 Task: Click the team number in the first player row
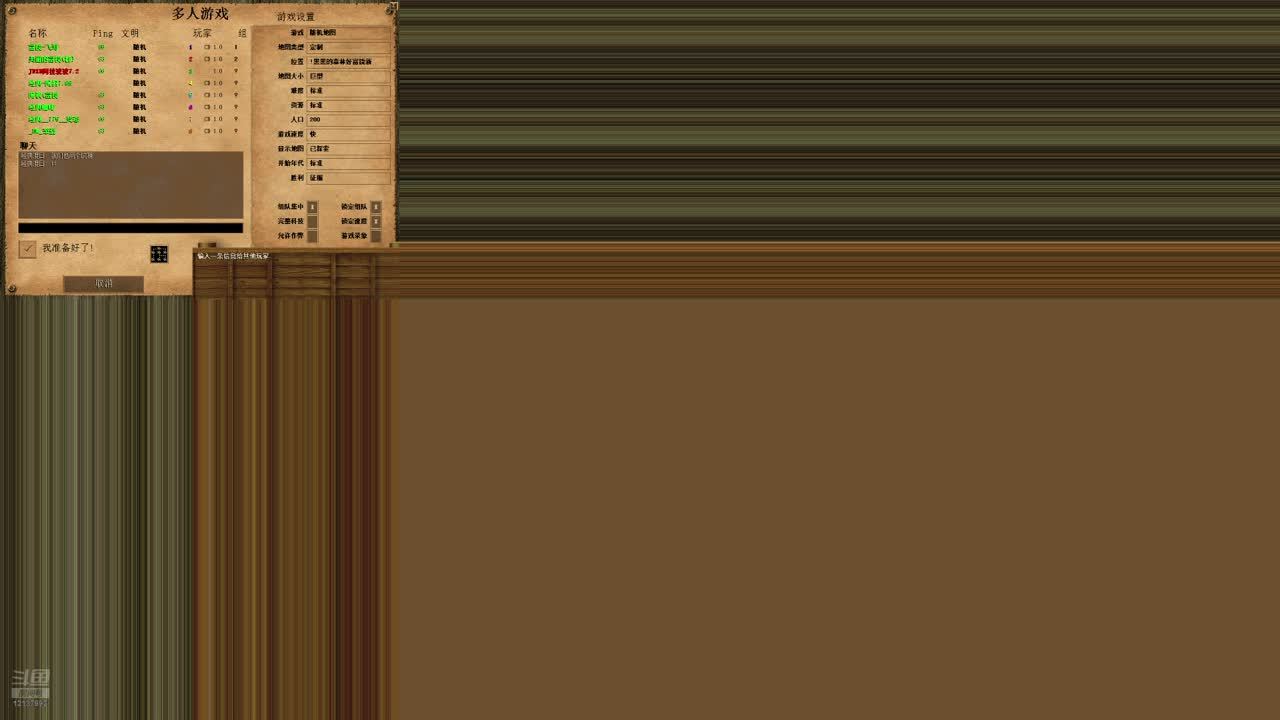pos(236,47)
